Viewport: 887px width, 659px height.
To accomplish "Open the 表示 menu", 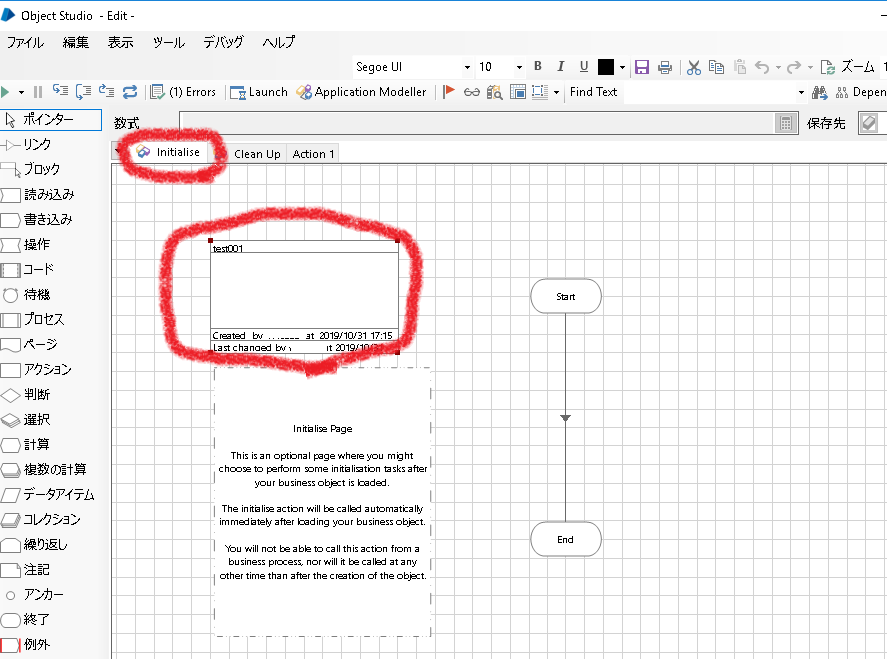I will click(120, 42).
